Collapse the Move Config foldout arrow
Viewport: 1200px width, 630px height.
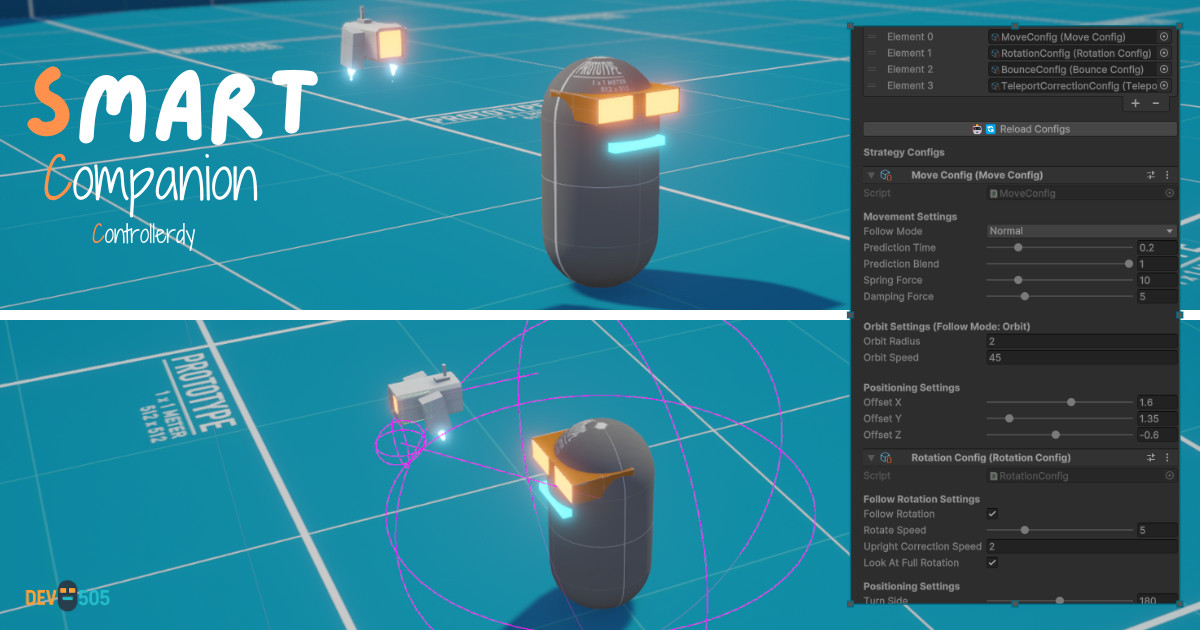tap(870, 175)
